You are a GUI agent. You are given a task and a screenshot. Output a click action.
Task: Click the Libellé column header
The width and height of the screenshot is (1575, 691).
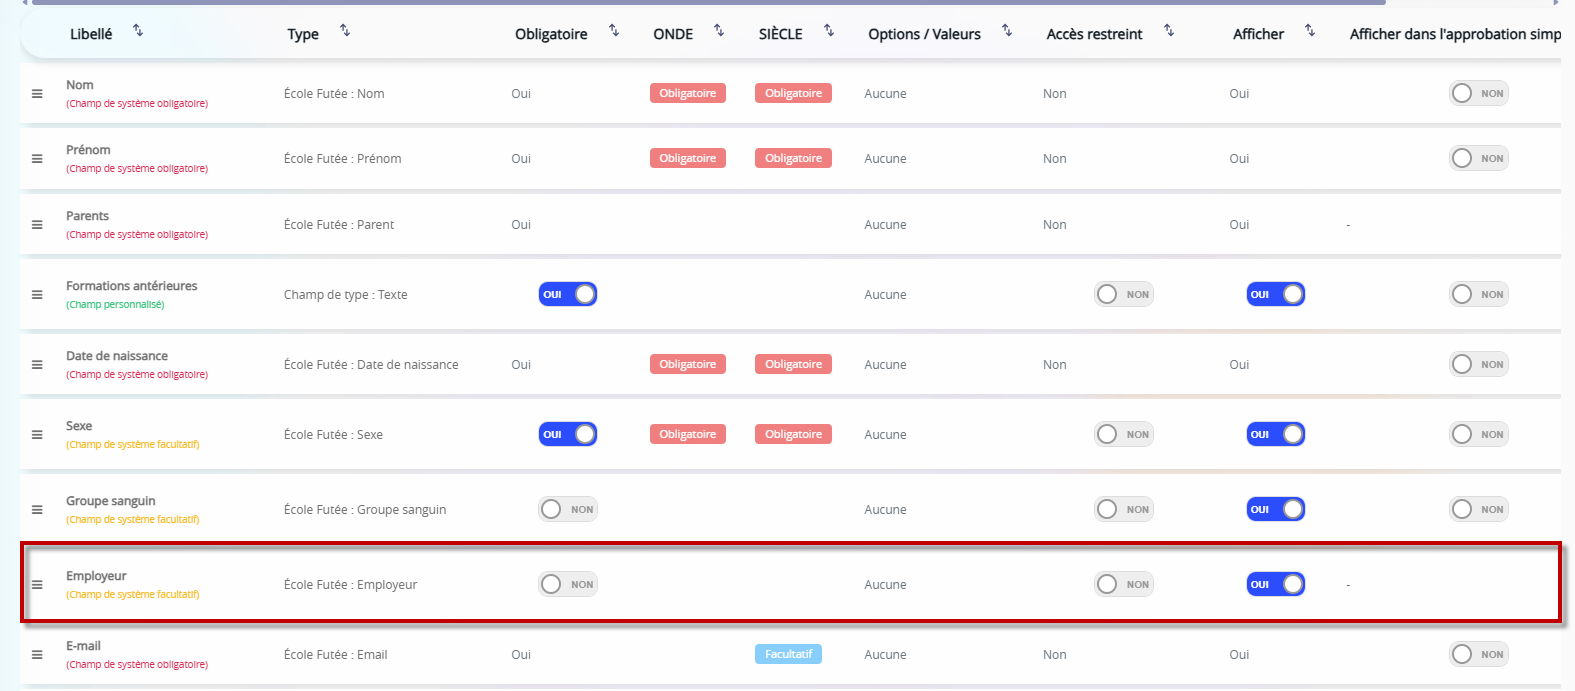(x=91, y=34)
